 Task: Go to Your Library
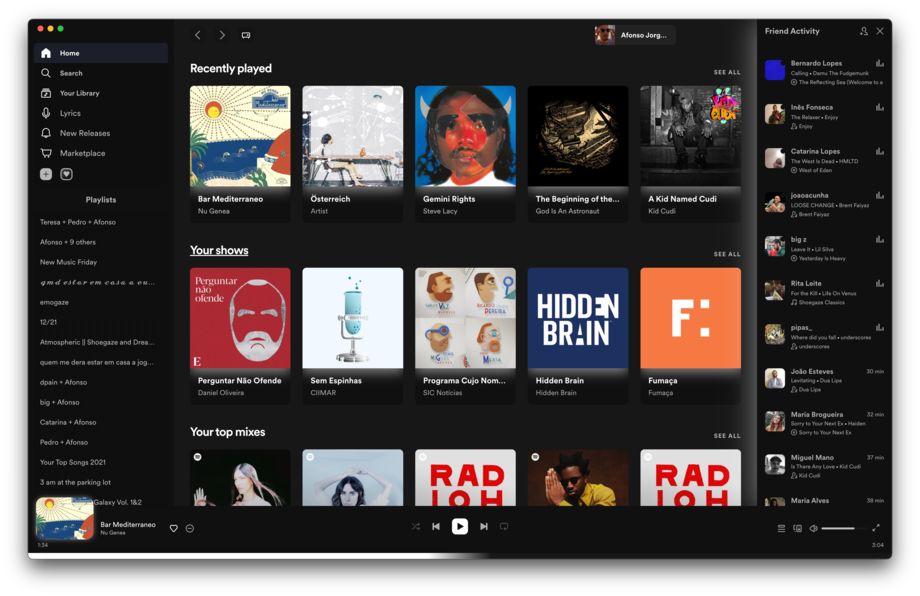(78, 93)
